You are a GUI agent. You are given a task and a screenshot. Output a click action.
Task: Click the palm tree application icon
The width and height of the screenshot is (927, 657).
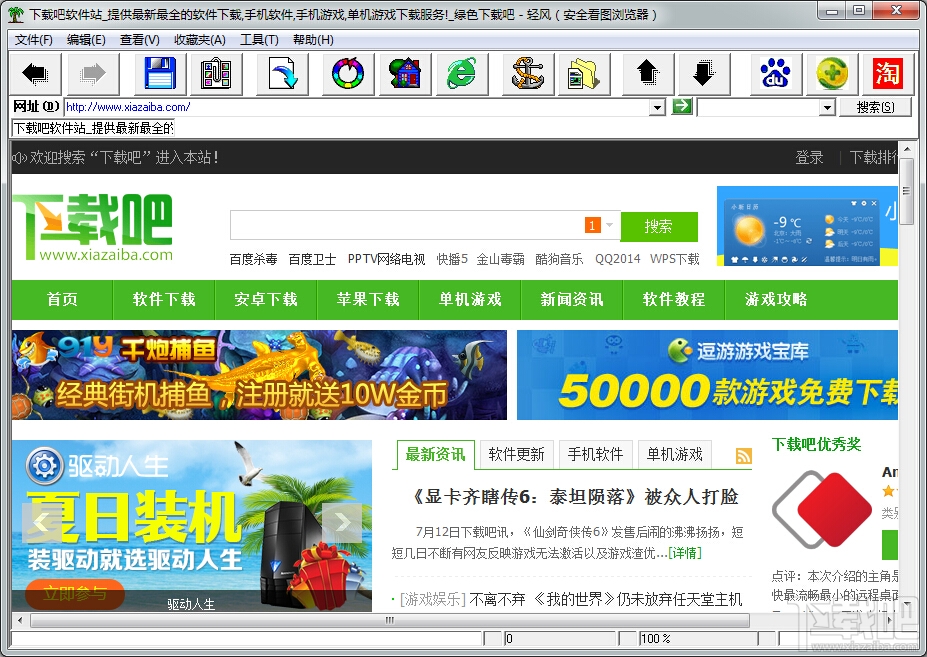click(16, 14)
